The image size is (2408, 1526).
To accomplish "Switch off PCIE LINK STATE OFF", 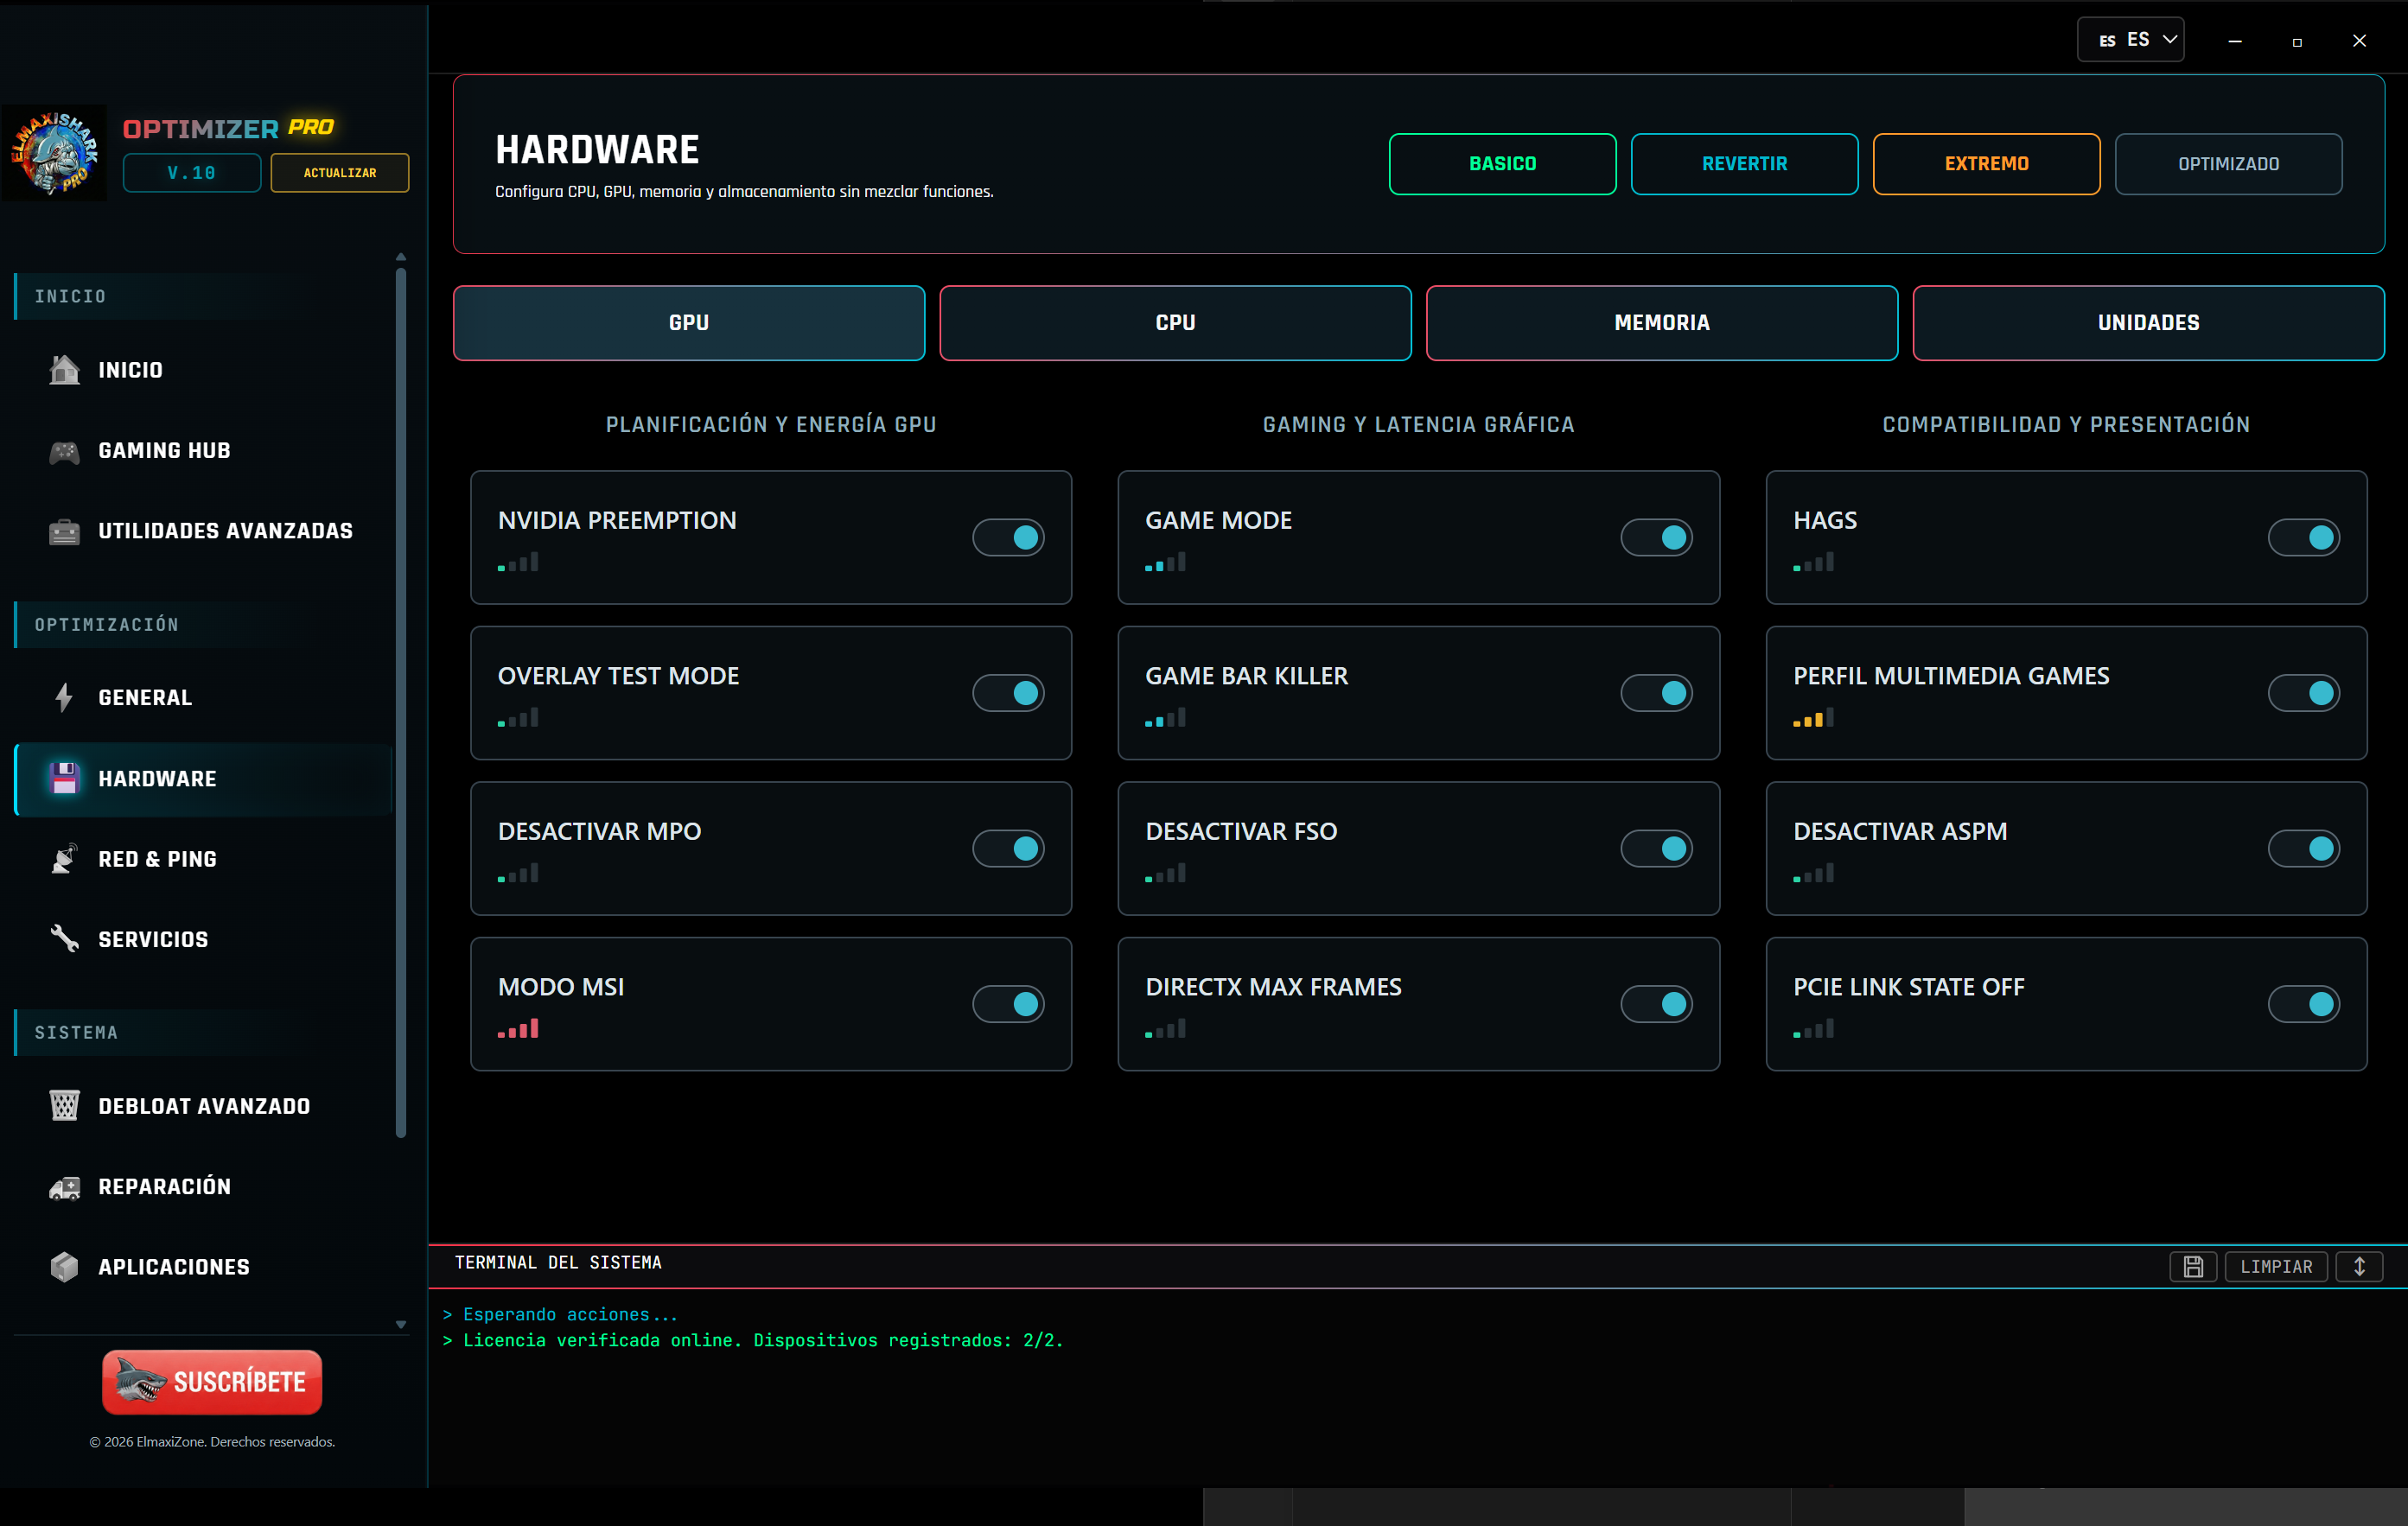I will [x=2303, y=1004].
